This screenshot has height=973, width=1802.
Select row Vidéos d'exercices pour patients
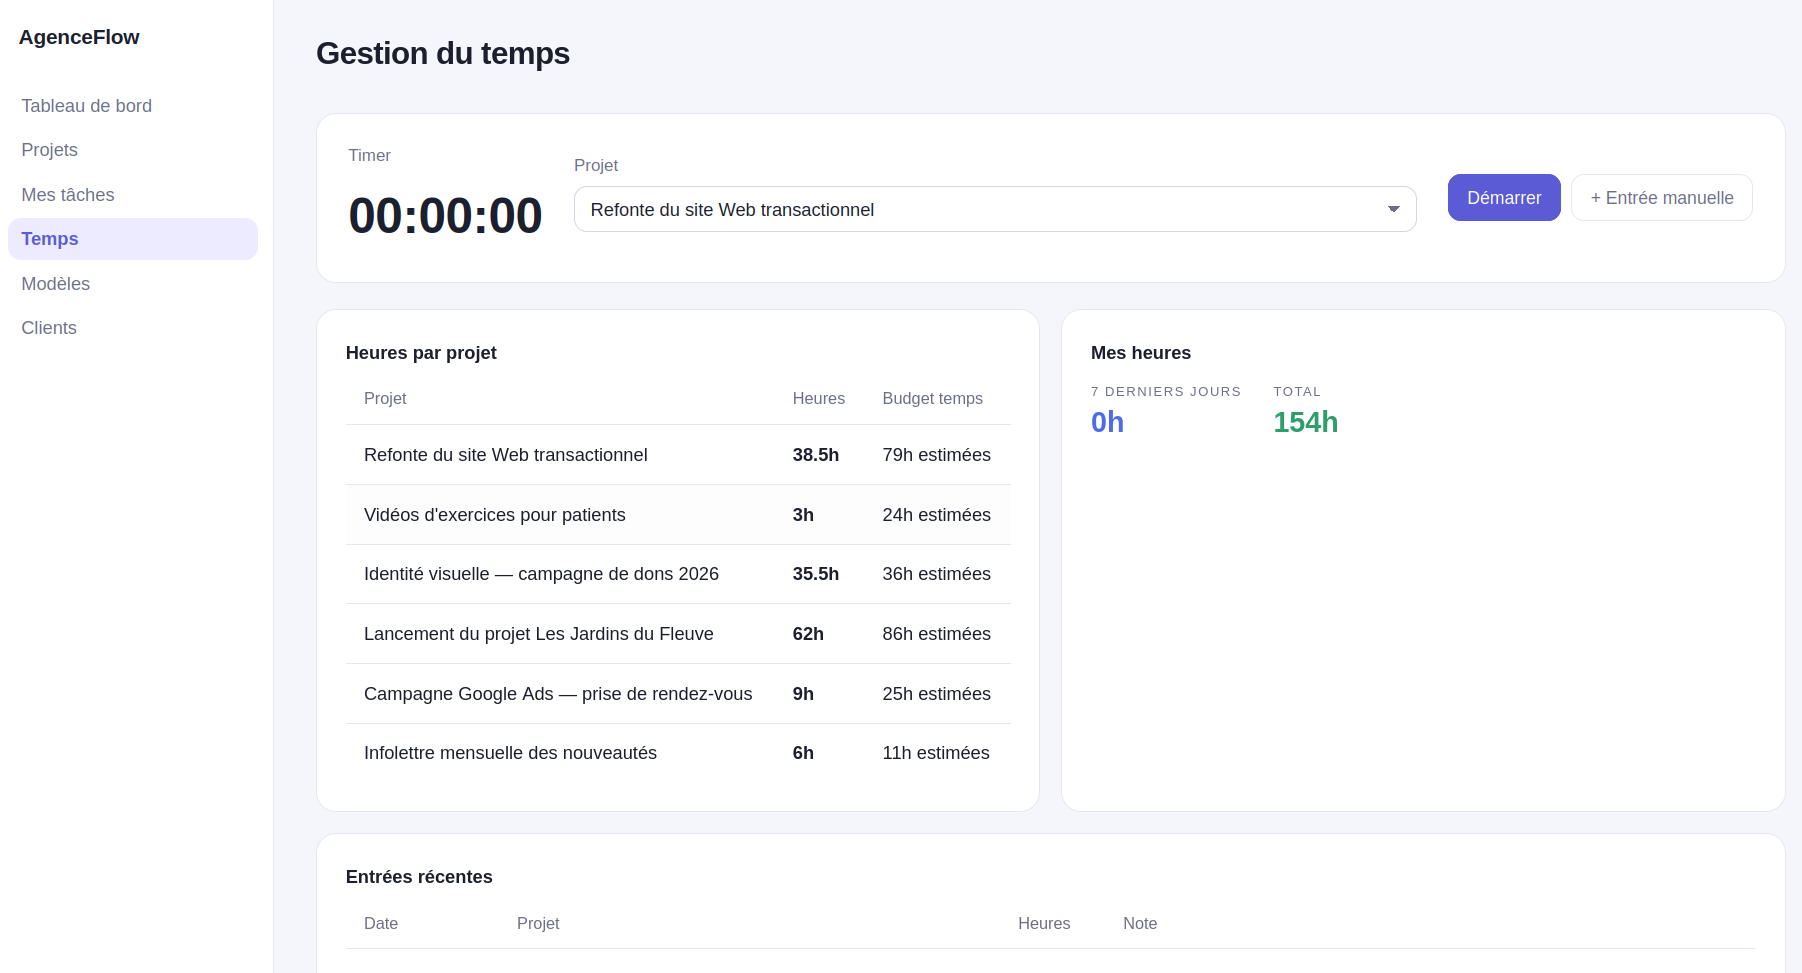click(678, 515)
